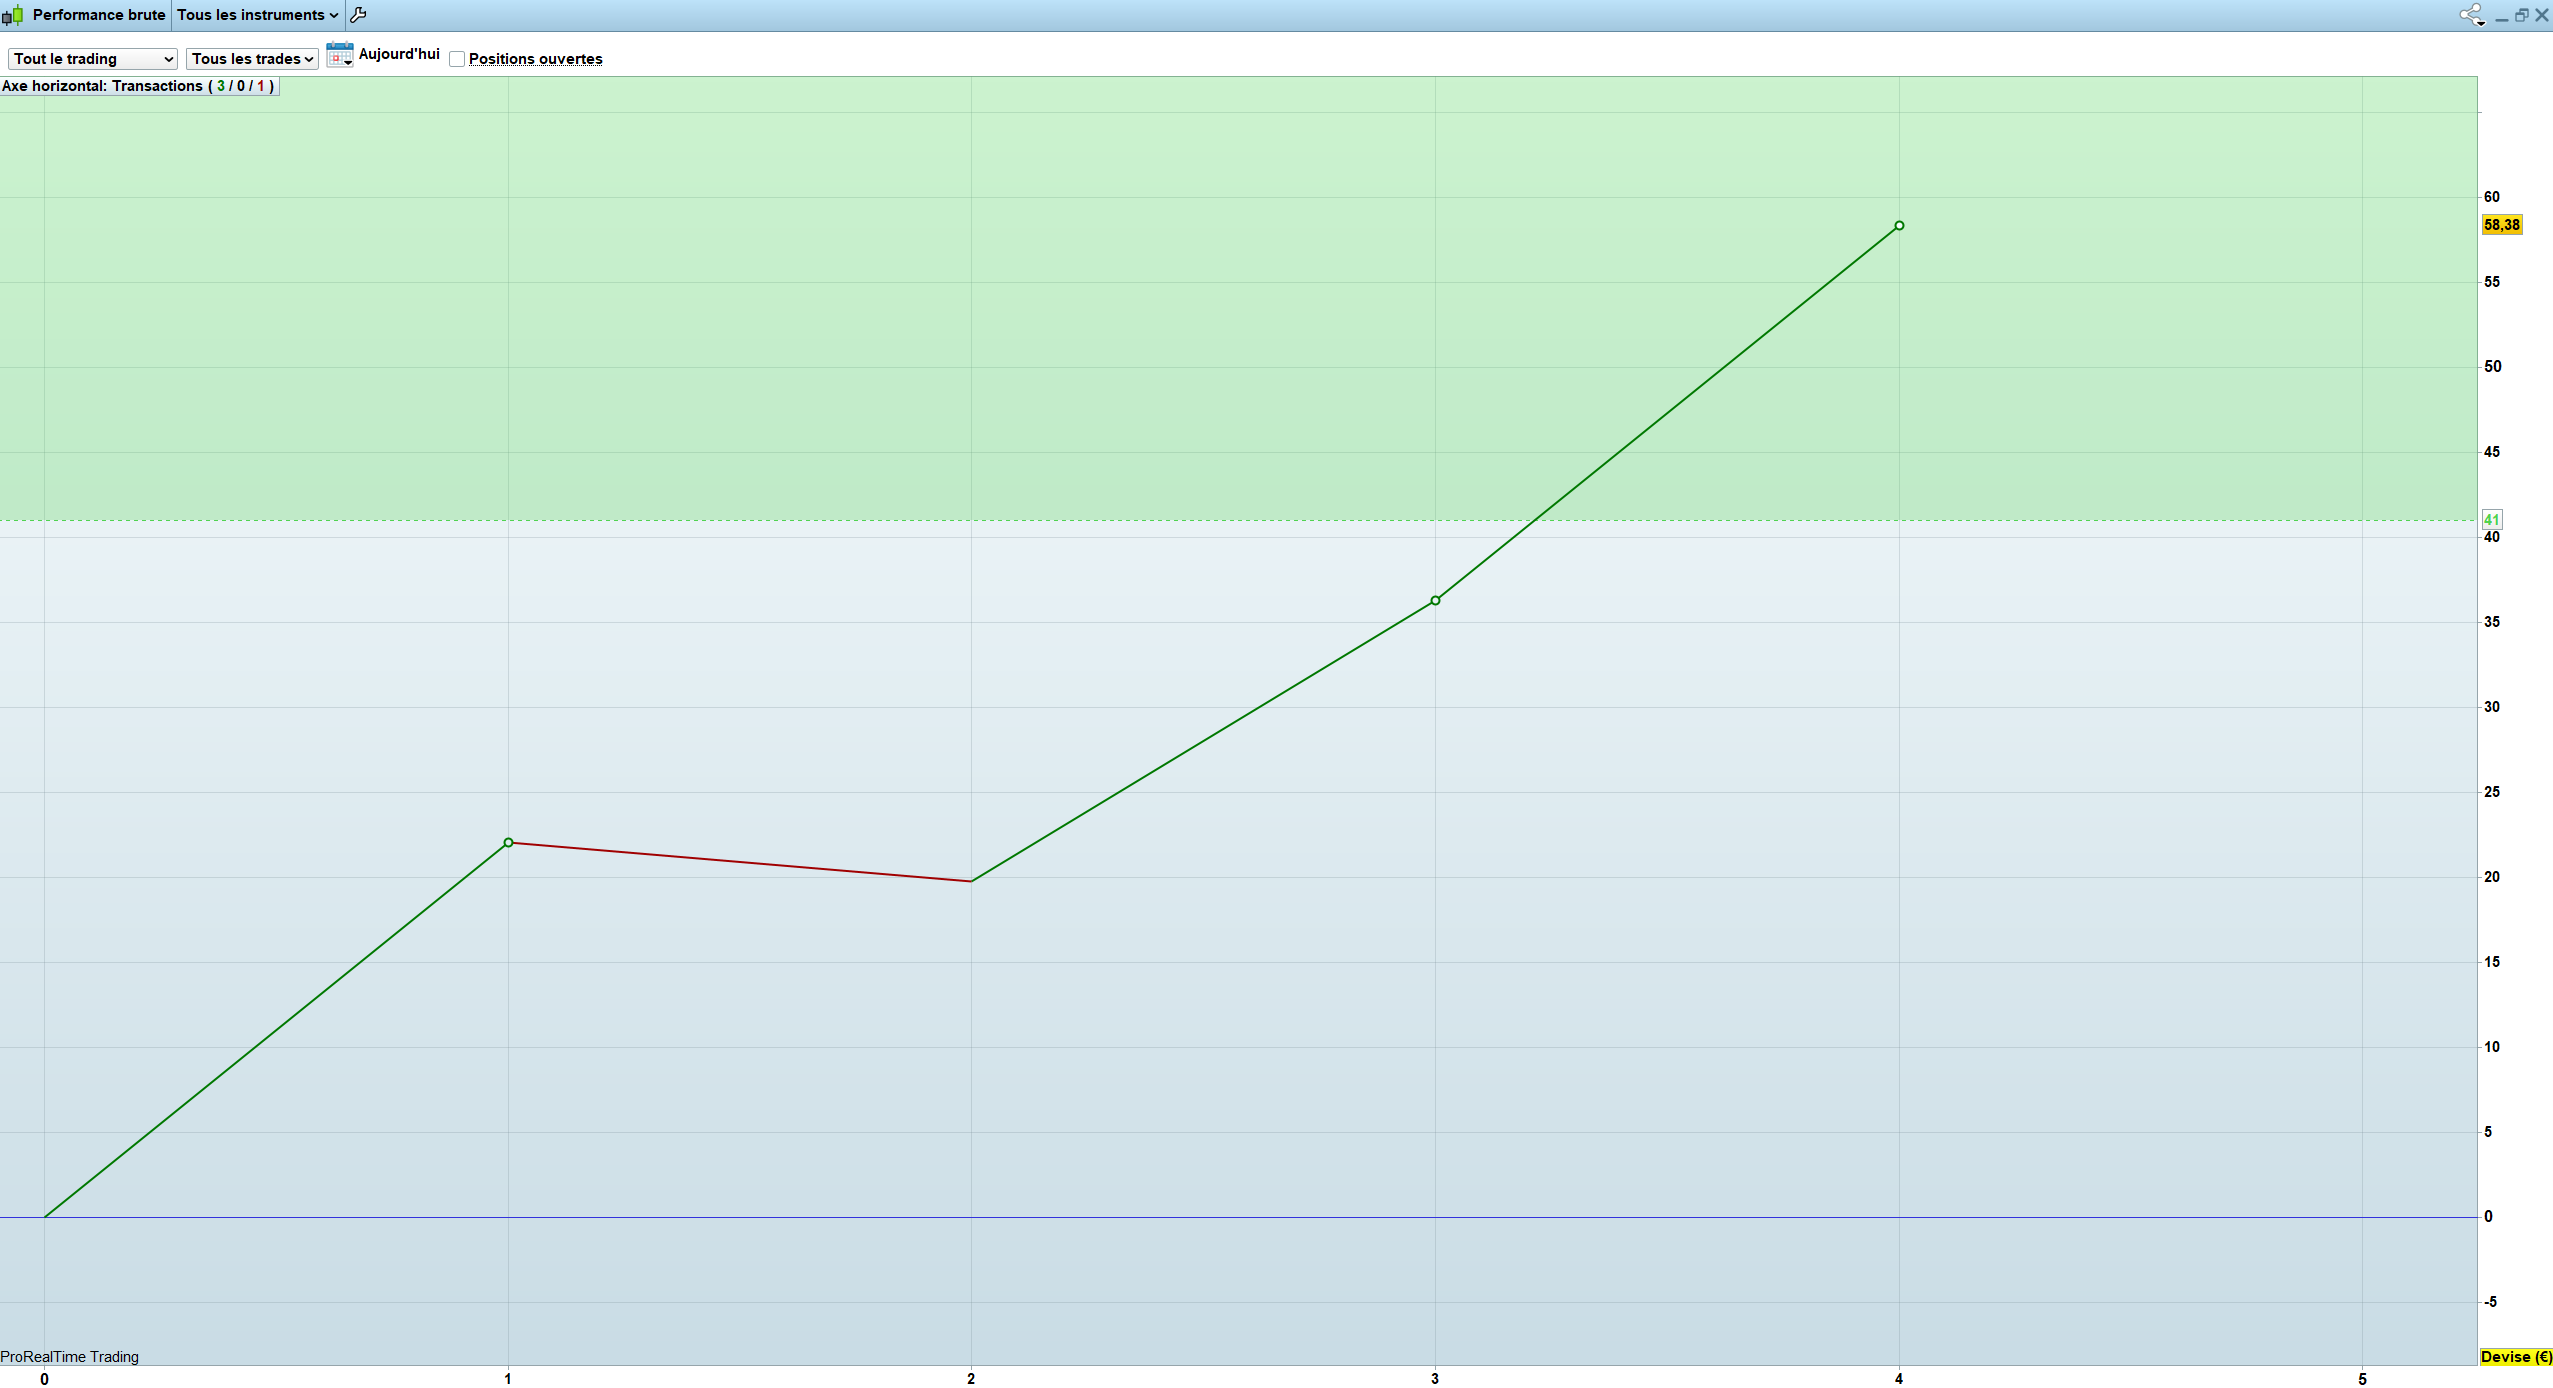Screen dimensions: 2553x1388
Task: Click the Devise (€) axis label
Action: pyautogui.click(x=2516, y=1357)
